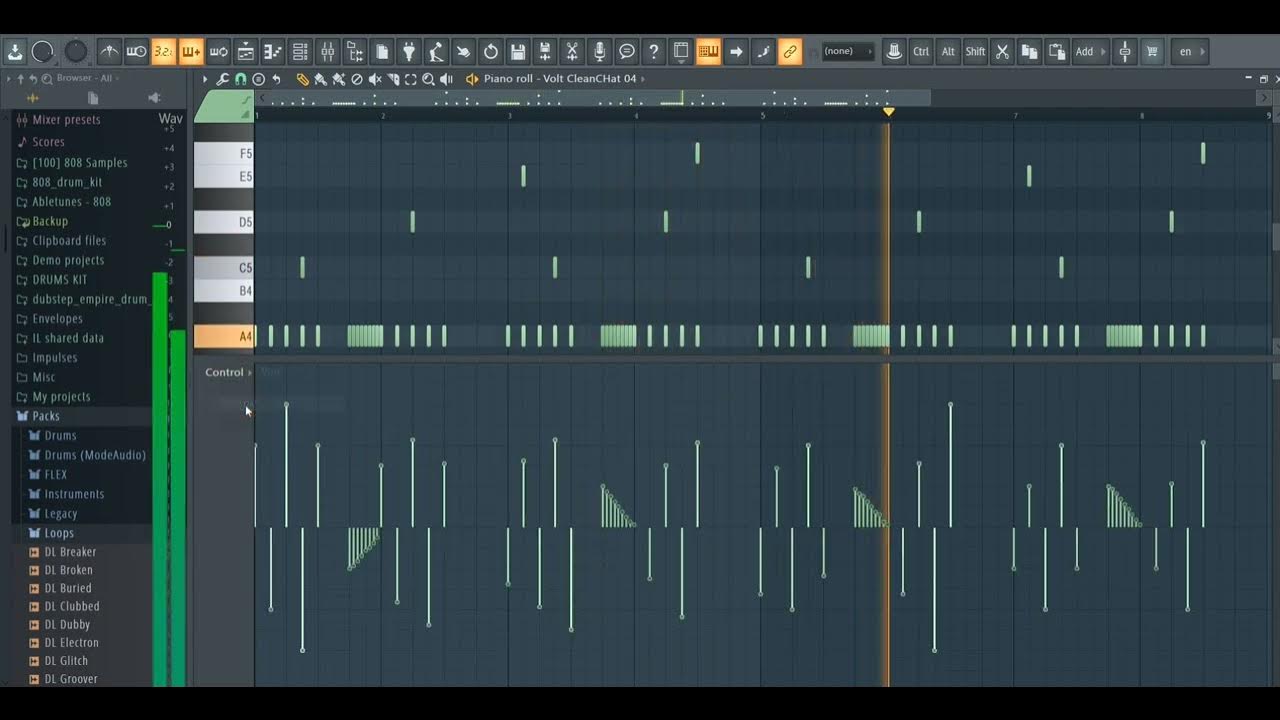Toggle wait for input before recording
The image size is (1280, 720).
136,51
